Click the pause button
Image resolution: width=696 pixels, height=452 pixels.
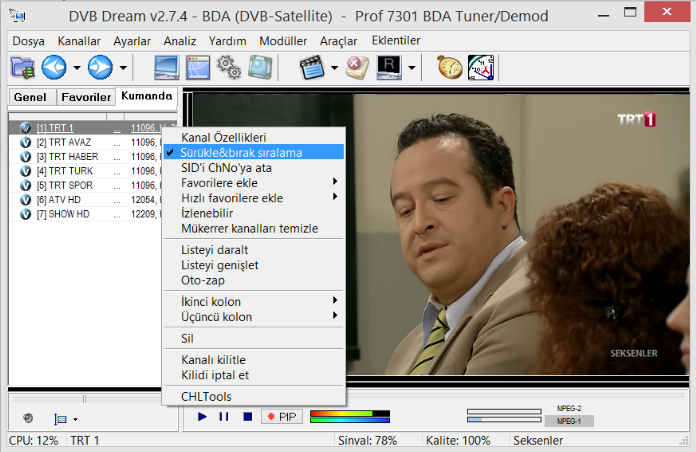224,416
